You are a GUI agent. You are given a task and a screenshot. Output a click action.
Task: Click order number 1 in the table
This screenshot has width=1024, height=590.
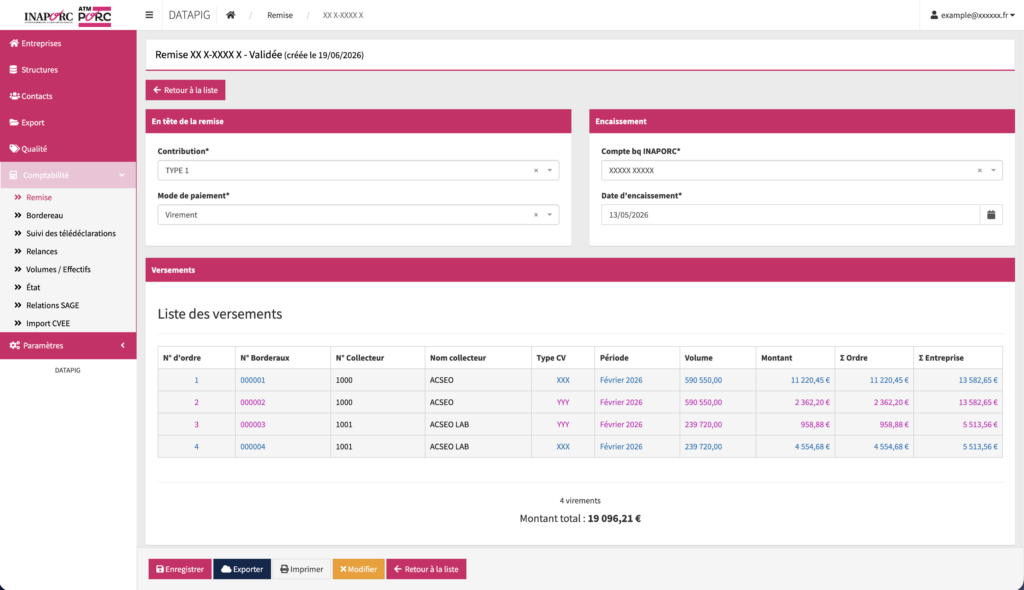point(196,380)
